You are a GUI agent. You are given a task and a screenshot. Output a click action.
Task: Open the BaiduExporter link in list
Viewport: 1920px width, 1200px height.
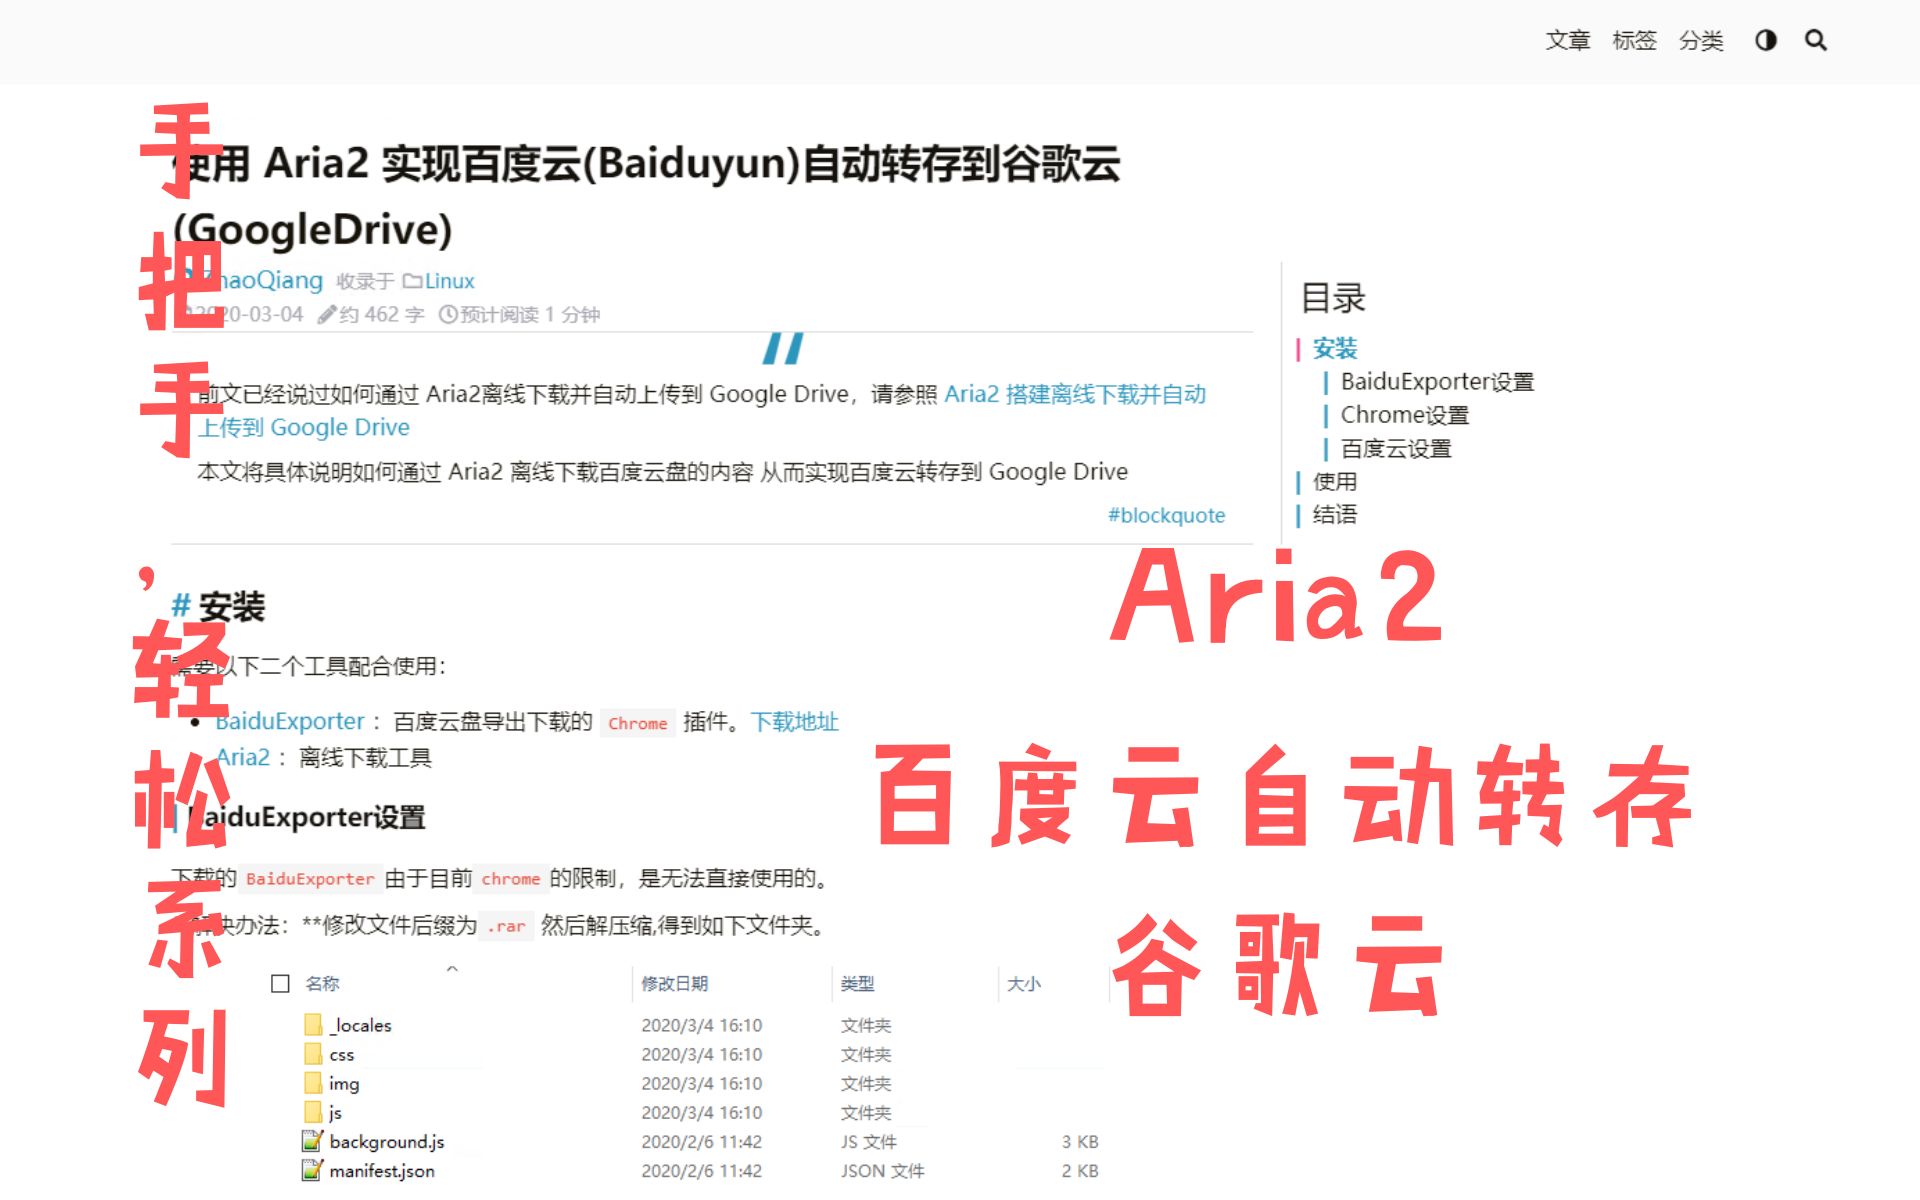[290, 721]
